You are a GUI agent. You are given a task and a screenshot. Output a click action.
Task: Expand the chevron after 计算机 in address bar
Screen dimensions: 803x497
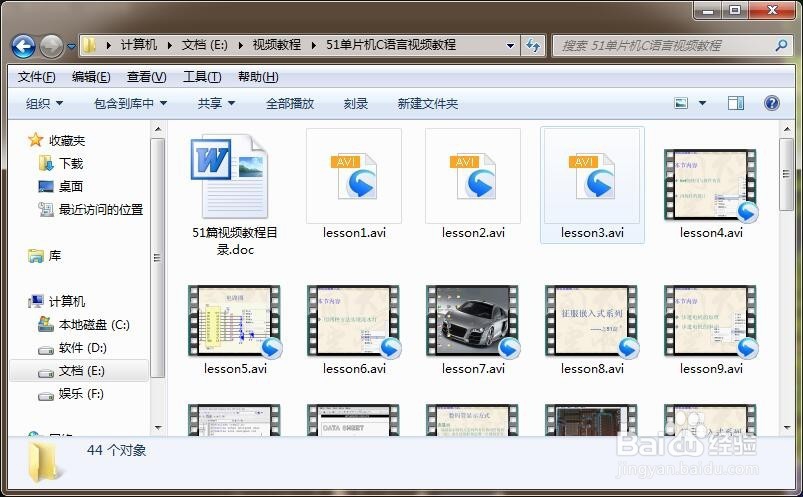click(170, 45)
